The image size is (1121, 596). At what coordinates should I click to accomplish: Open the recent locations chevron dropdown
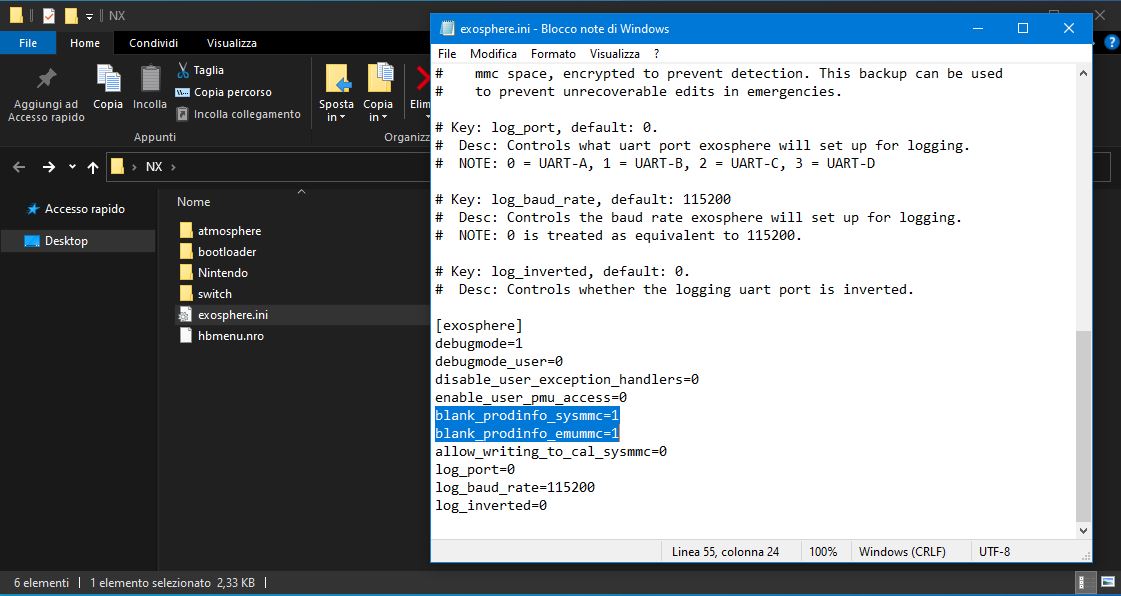pos(72,167)
